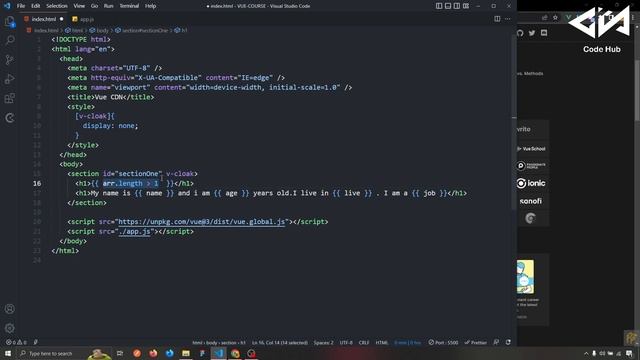The width and height of the screenshot is (640, 360).
Task: Open the bottom extension icon in the activity bar
Action: [x=9, y=118]
